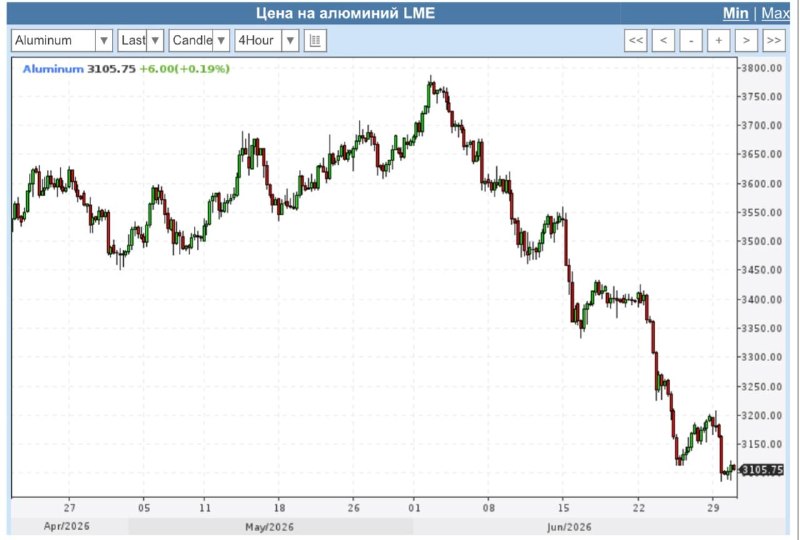Jump to latest data with >> button

click(773, 40)
